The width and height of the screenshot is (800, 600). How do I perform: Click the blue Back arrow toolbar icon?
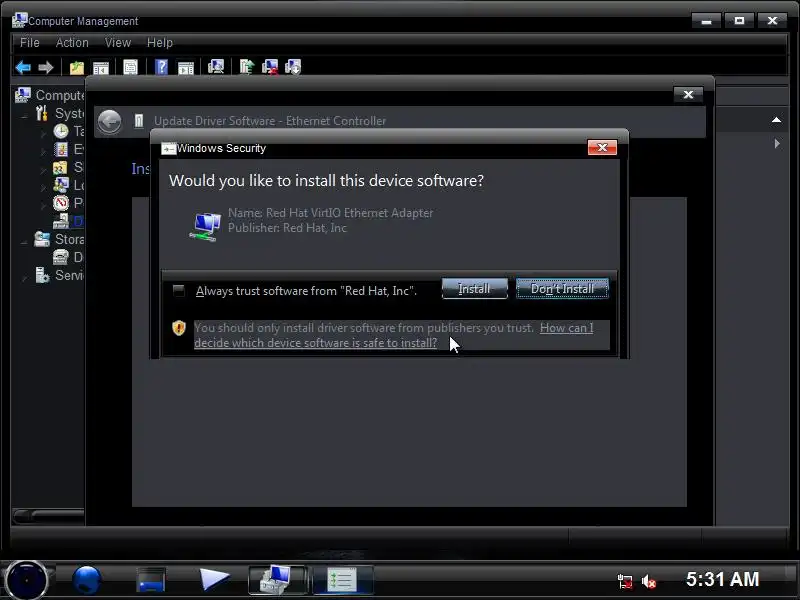(23, 67)
